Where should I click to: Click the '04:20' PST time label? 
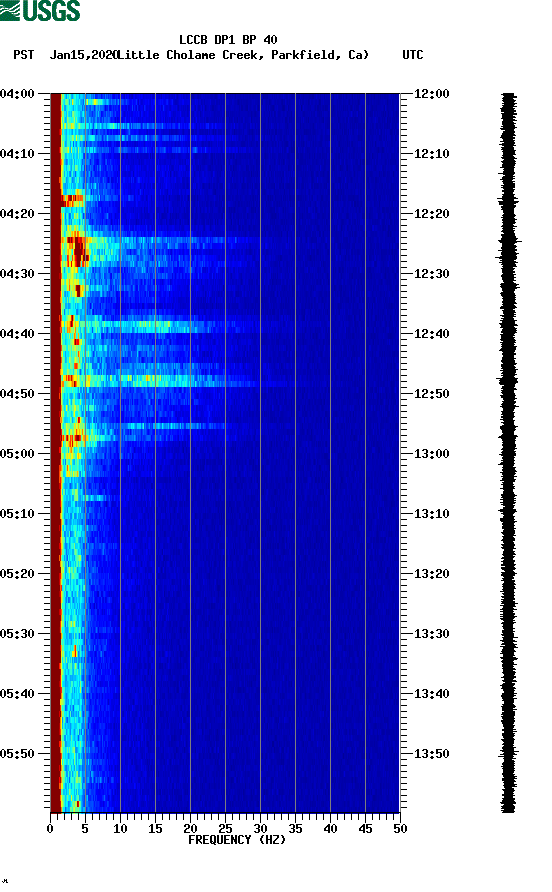[x=18, y=214]
